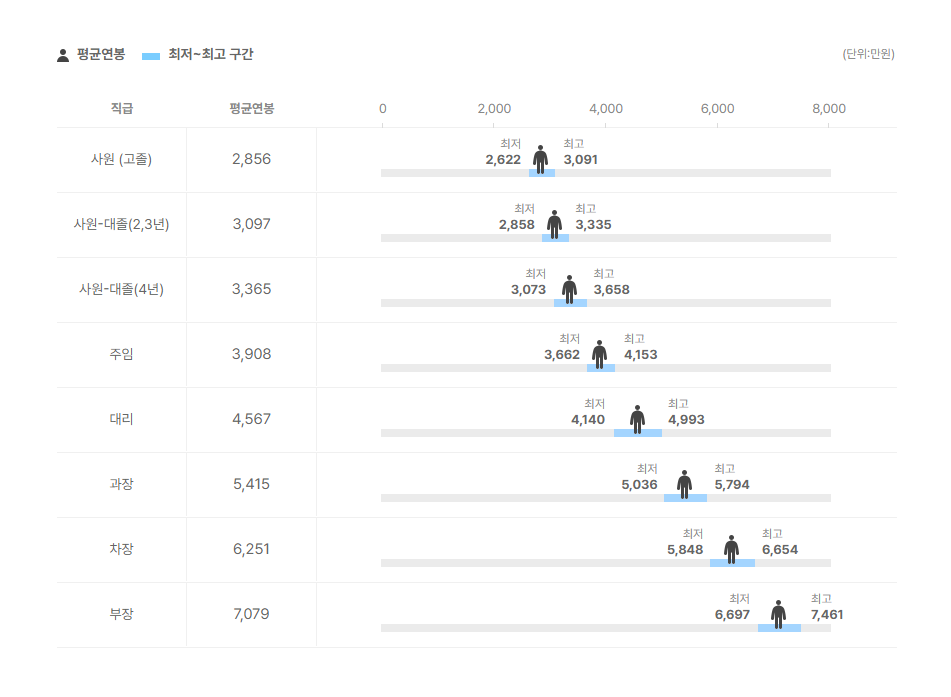Click the person icon in 대리 row
951x697 pixels.
click(637, 419)
